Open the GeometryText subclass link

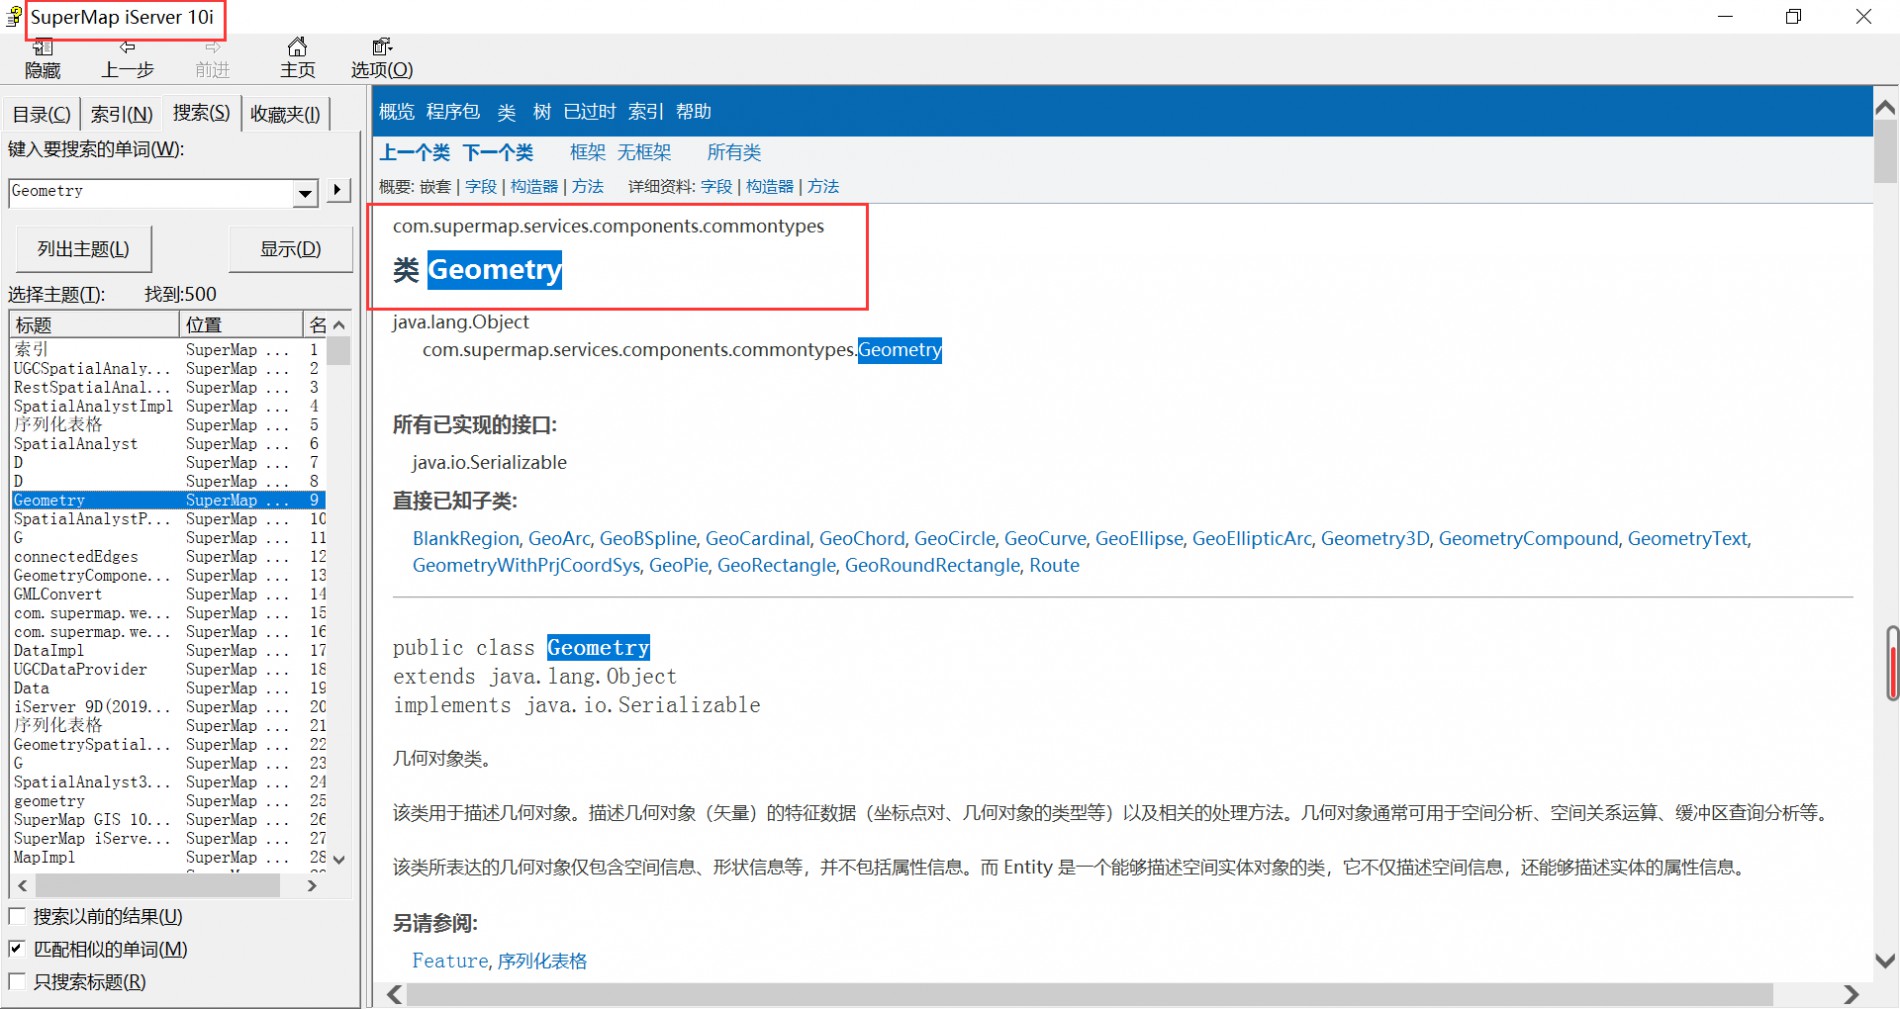[1688, 538]
